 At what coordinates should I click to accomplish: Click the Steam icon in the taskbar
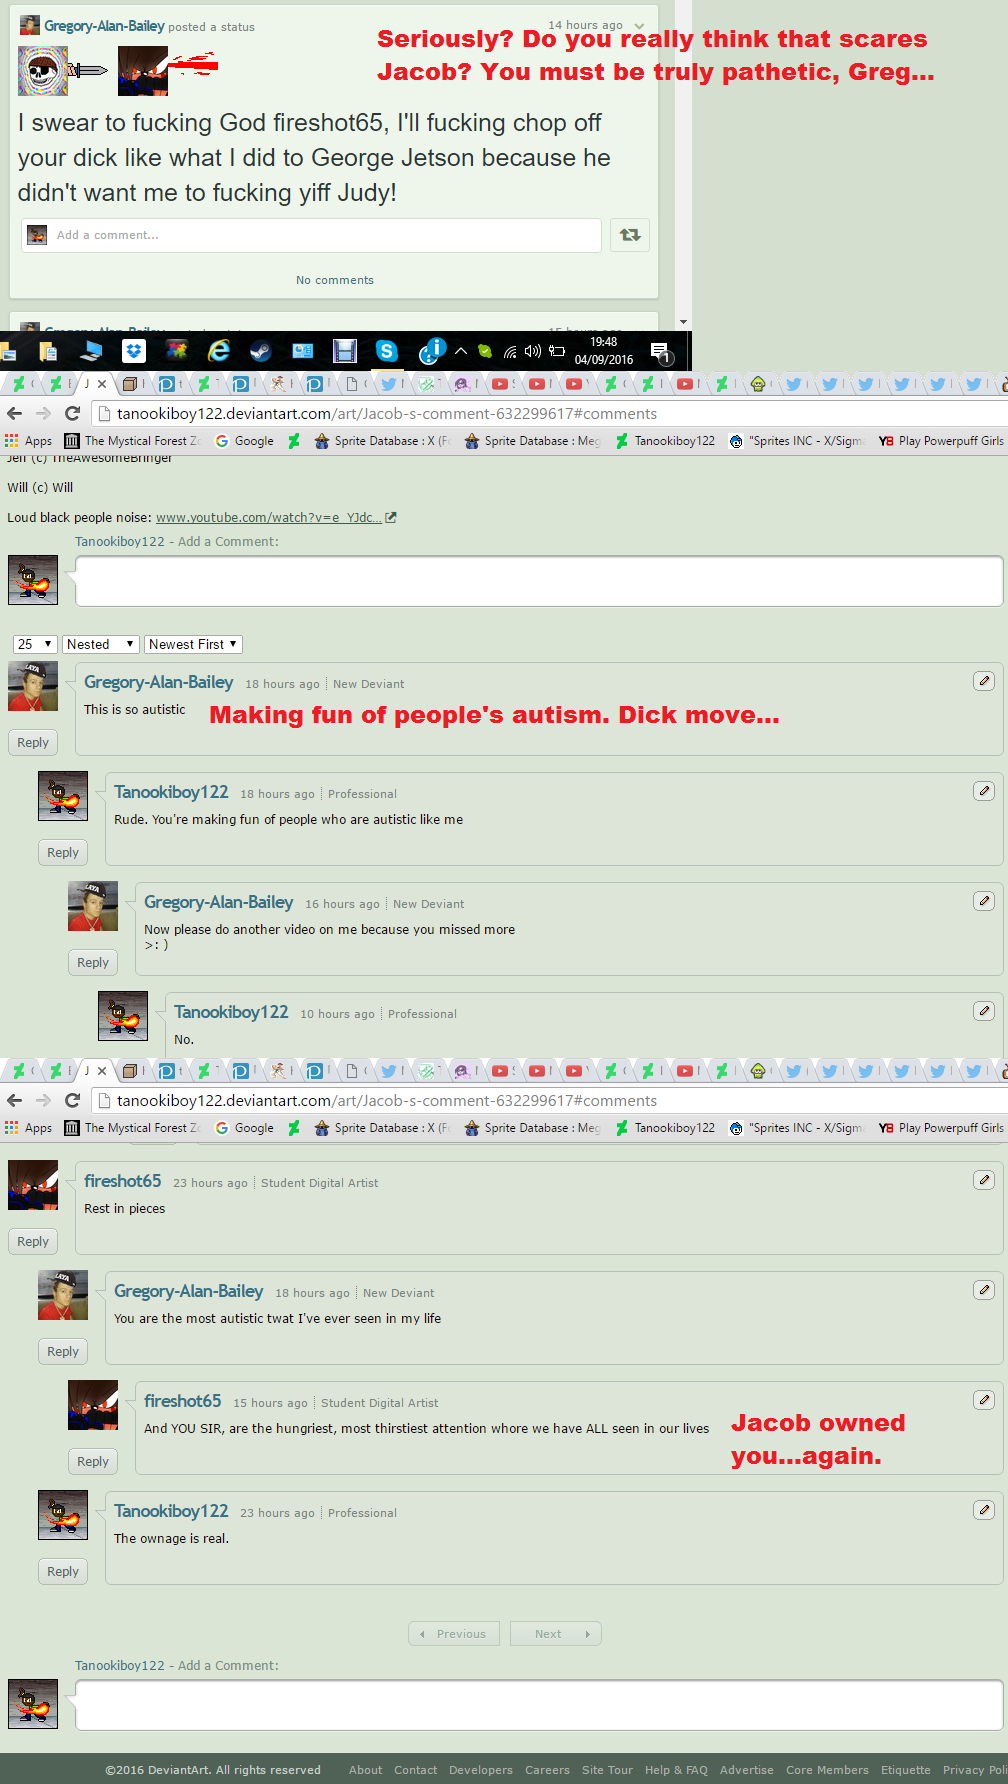pos(260,351)
